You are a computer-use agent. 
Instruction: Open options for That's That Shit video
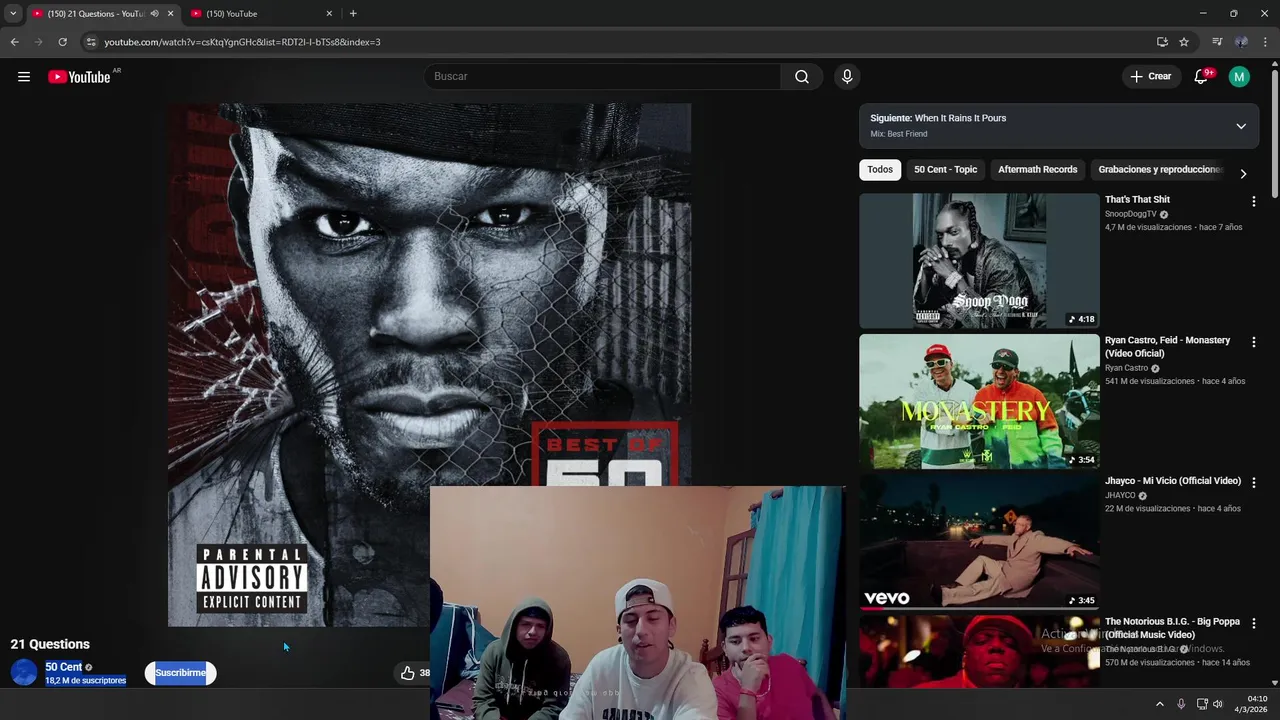1253,202
